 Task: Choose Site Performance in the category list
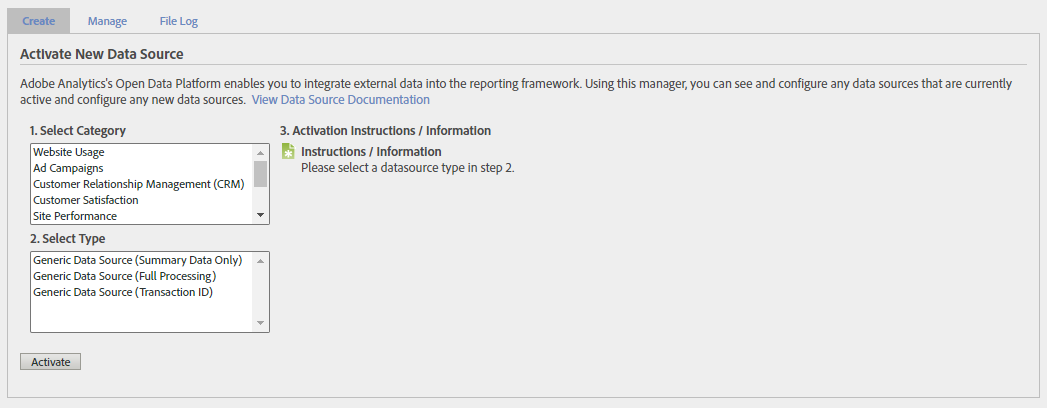point(75,216)
